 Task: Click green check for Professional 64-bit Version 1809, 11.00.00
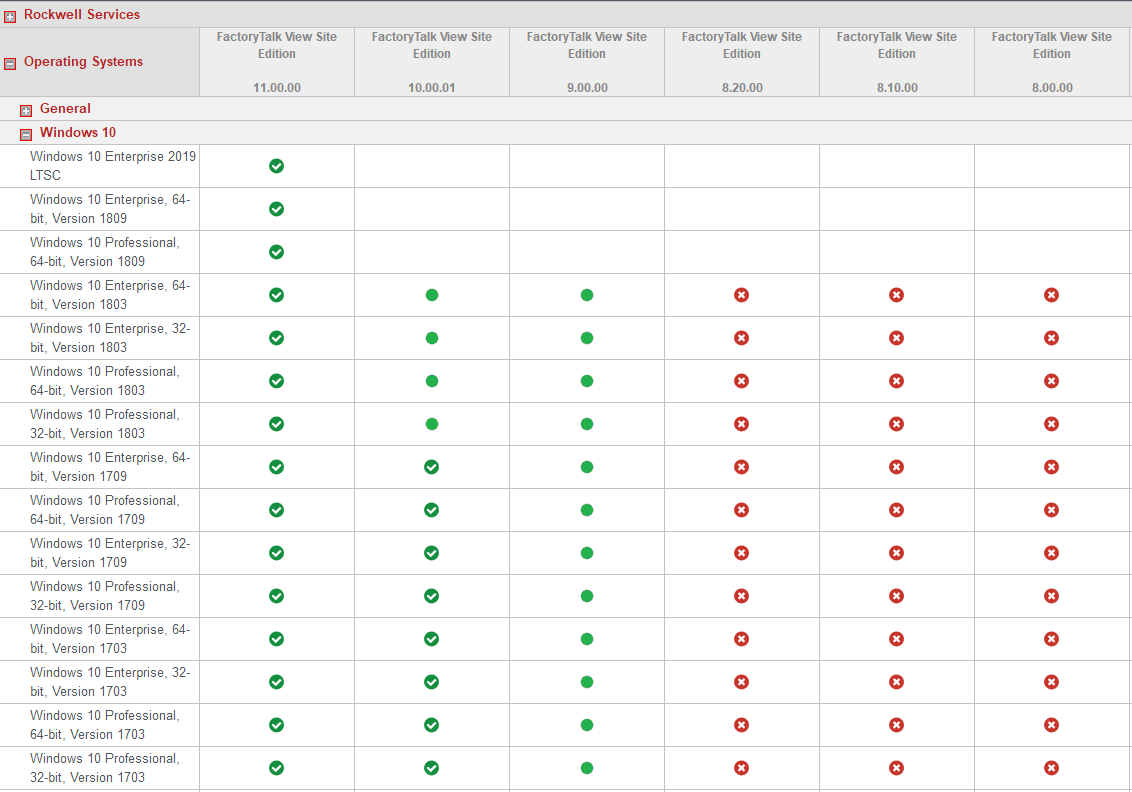coord(277,252)
